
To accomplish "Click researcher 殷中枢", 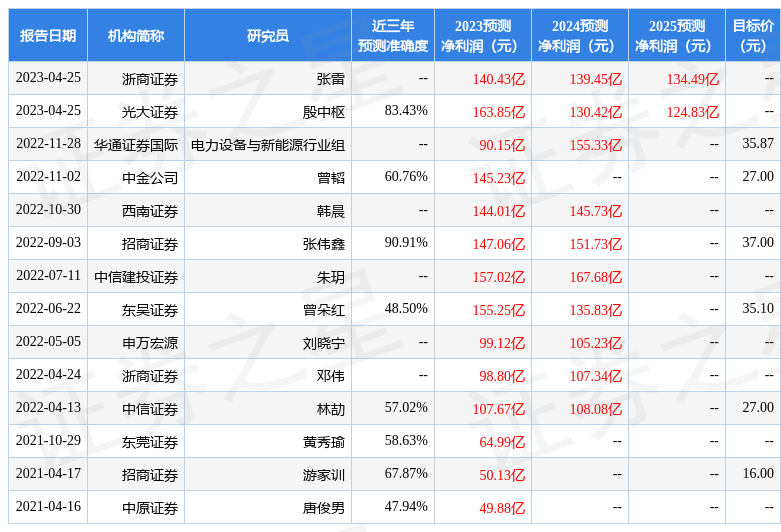I will pyautogui.click(x=324, y=112).
